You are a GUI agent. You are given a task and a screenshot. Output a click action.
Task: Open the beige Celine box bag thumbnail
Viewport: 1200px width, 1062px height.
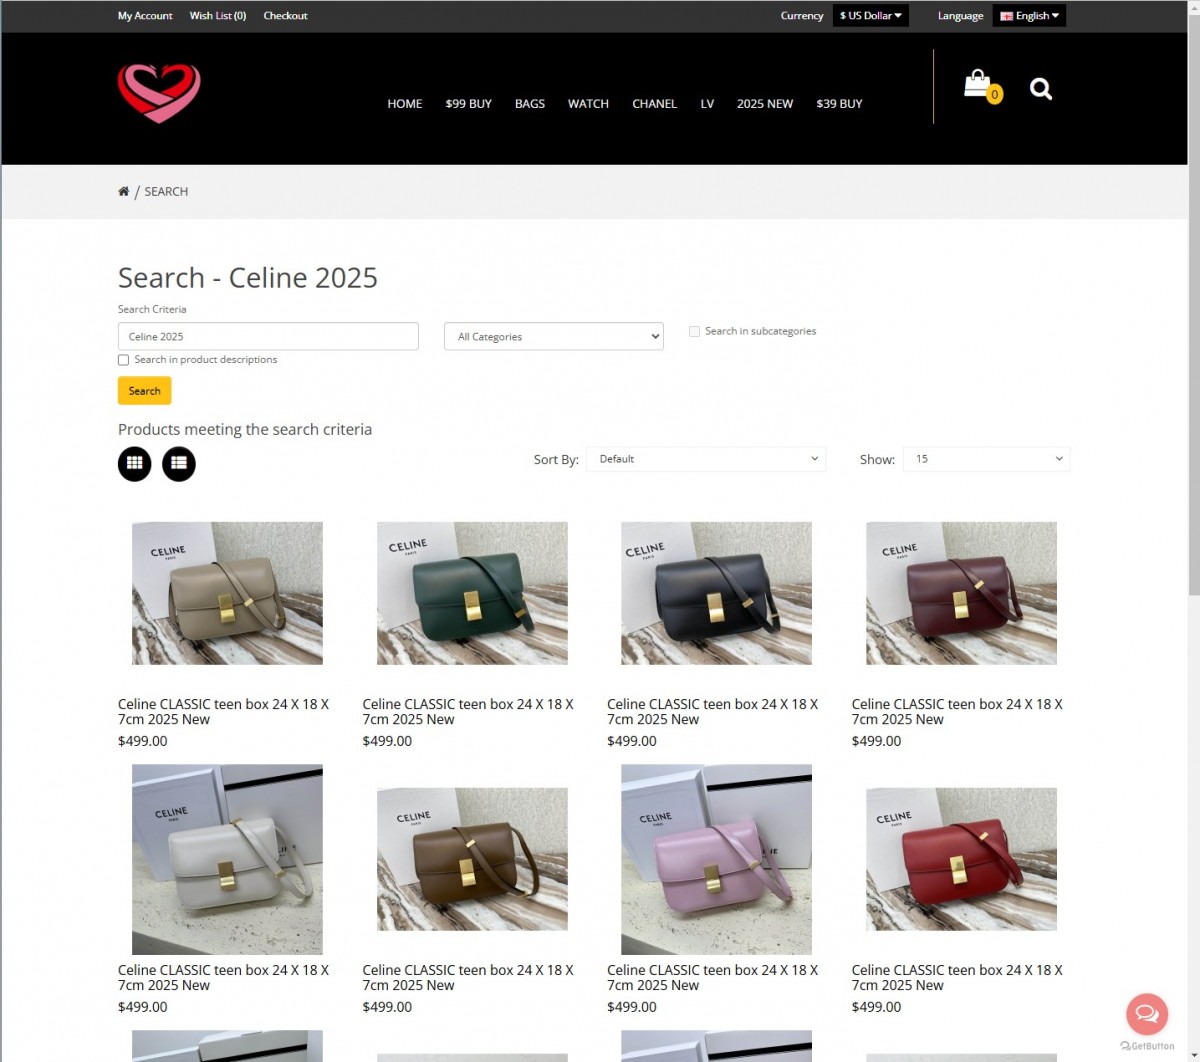pyautogui.click(x=227, y=593)
